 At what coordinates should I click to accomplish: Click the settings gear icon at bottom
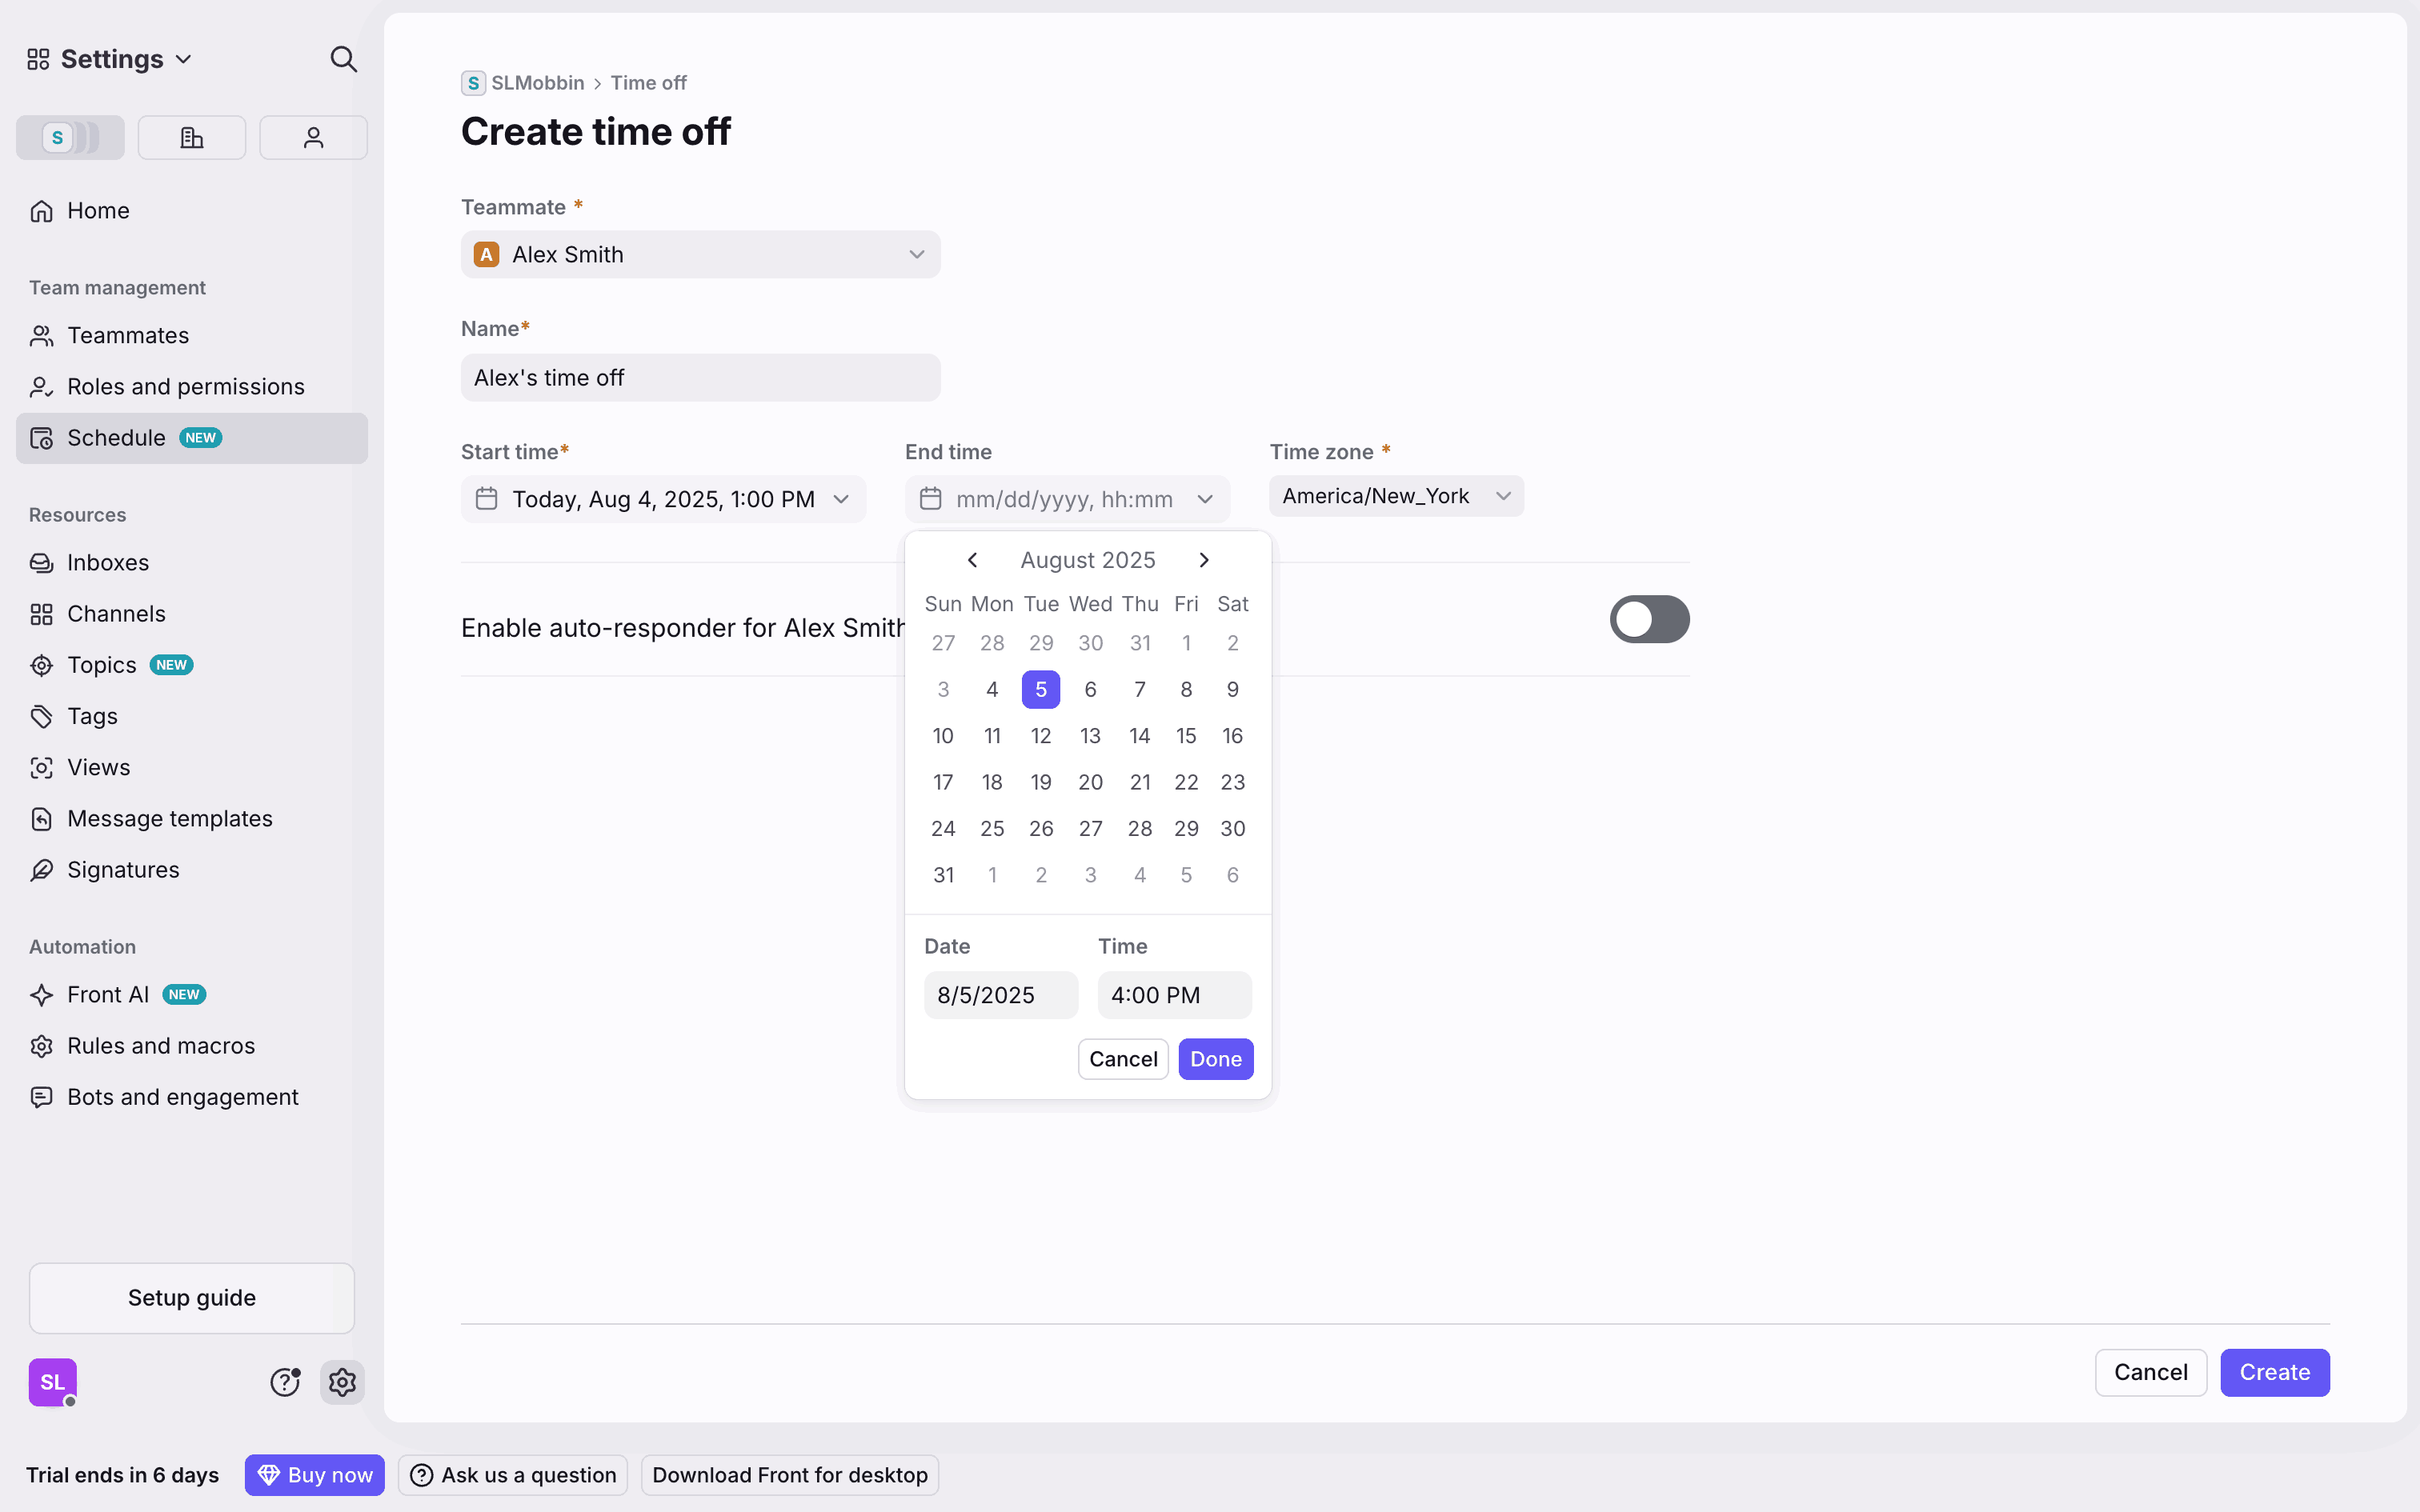tap(342, 1382)
